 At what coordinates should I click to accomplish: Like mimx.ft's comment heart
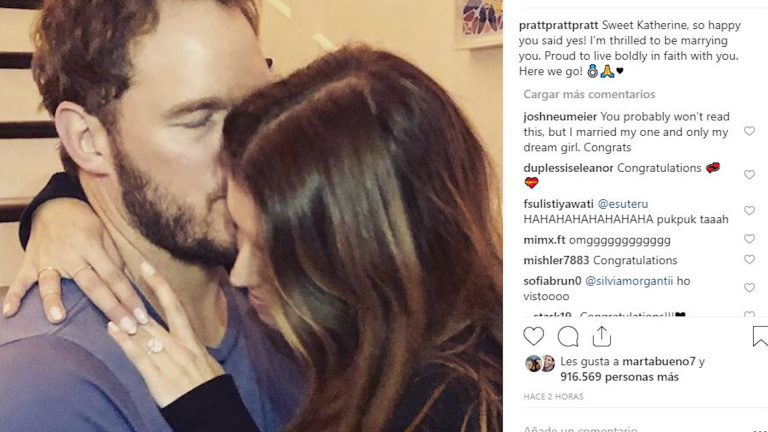749,239
